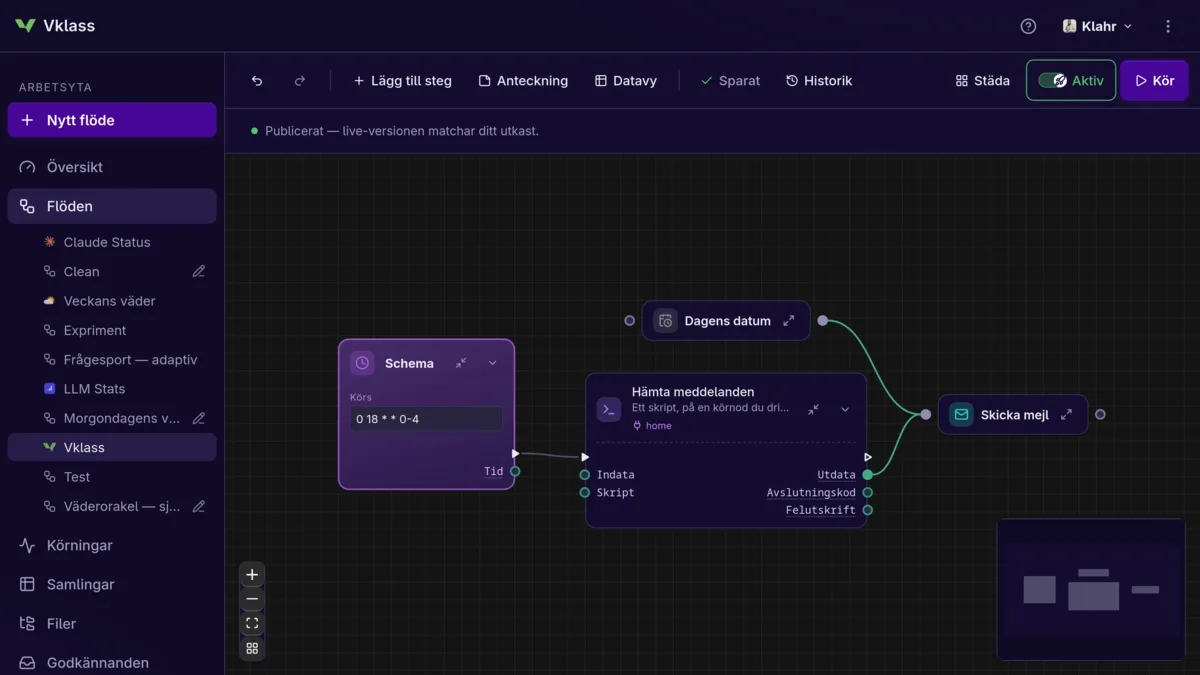Click the edit pencil next to Morgondagens
Screen dimensions: 1200x675
pos(199,418)
